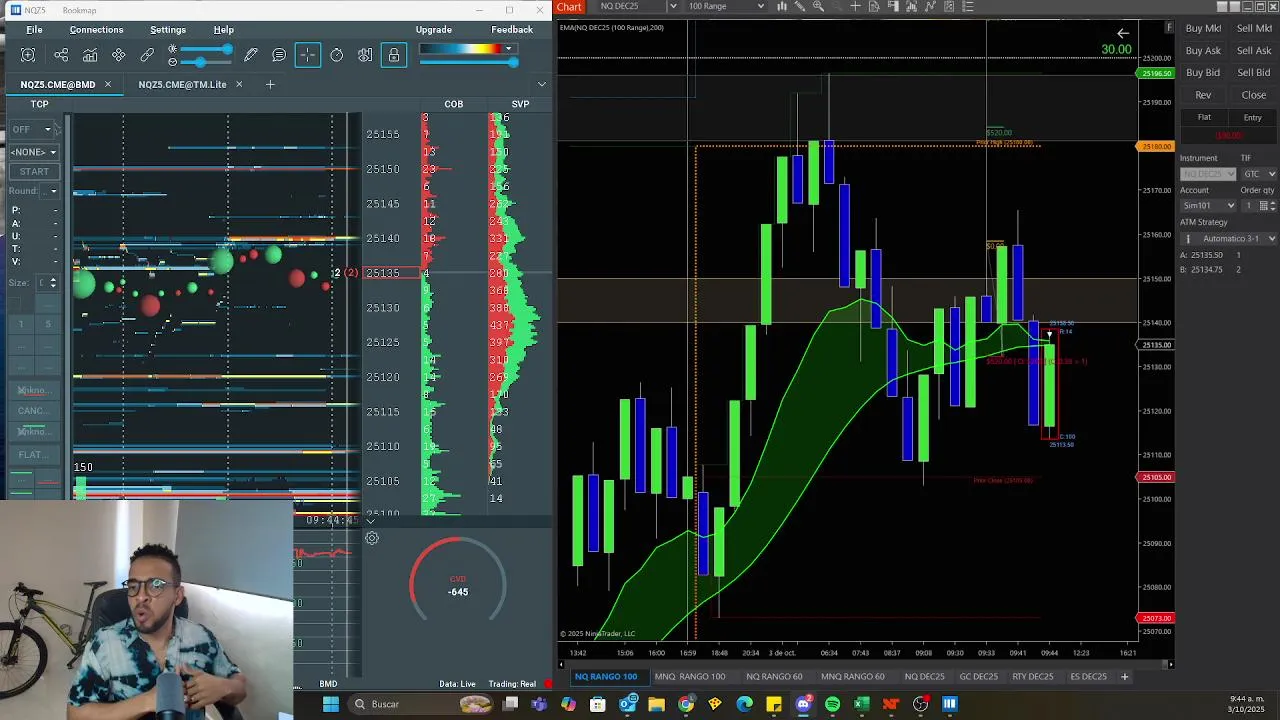The width and height of the screenshot is (1280, 720).
Task: Select the drawing tools pencil in NinjaTrader
Action: click(800, 6)
